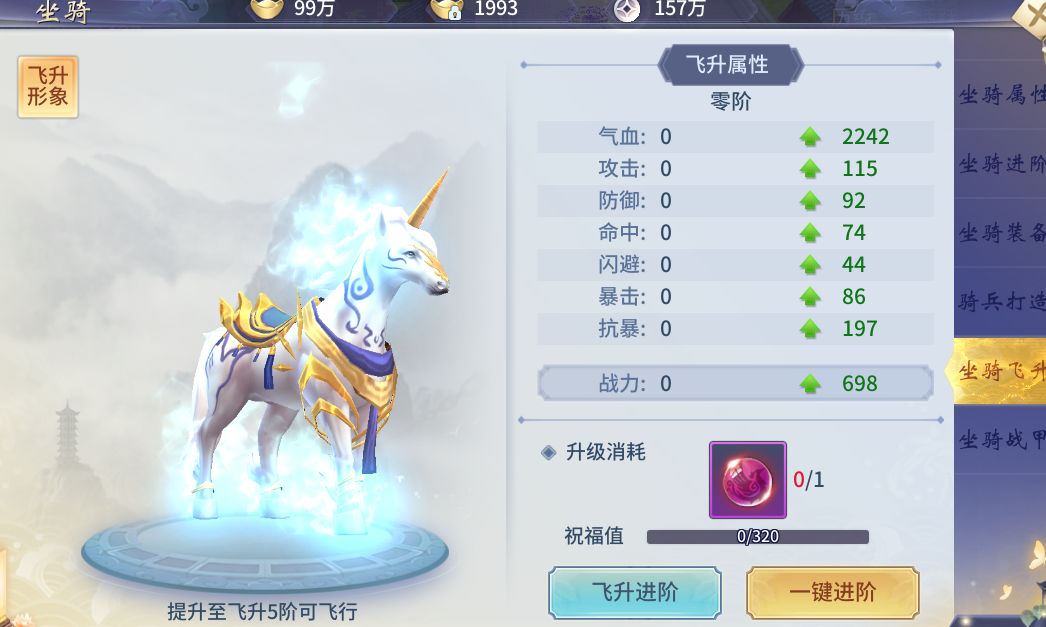Click the gold ingot currency icon
Image resolution: width=1046 pixels, height=627 pixels.
pos(267,8)
